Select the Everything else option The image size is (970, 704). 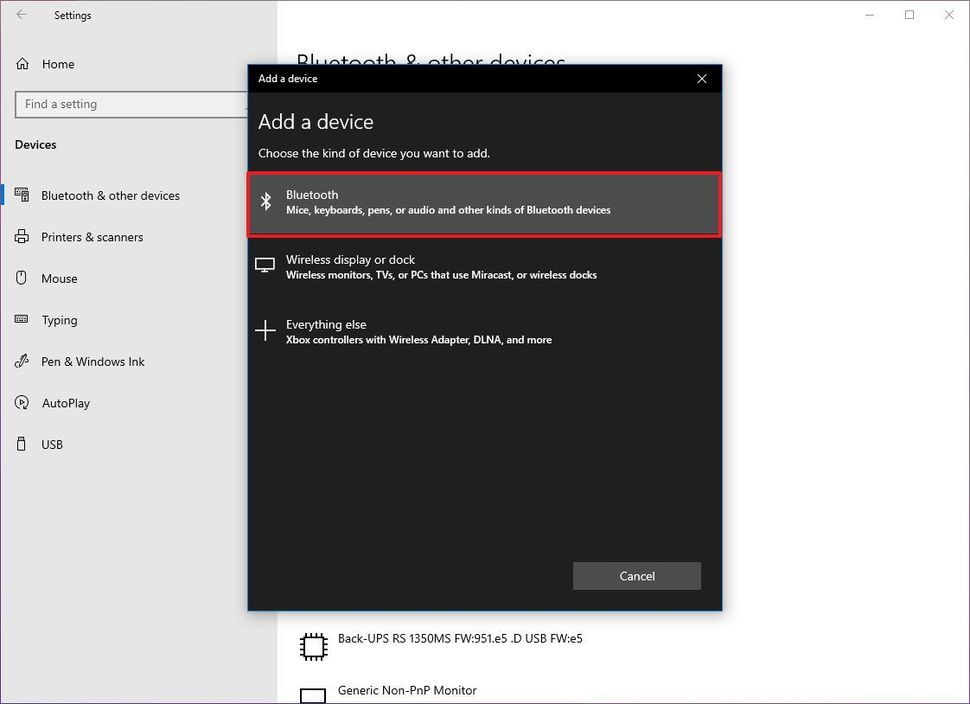(484, 332)
